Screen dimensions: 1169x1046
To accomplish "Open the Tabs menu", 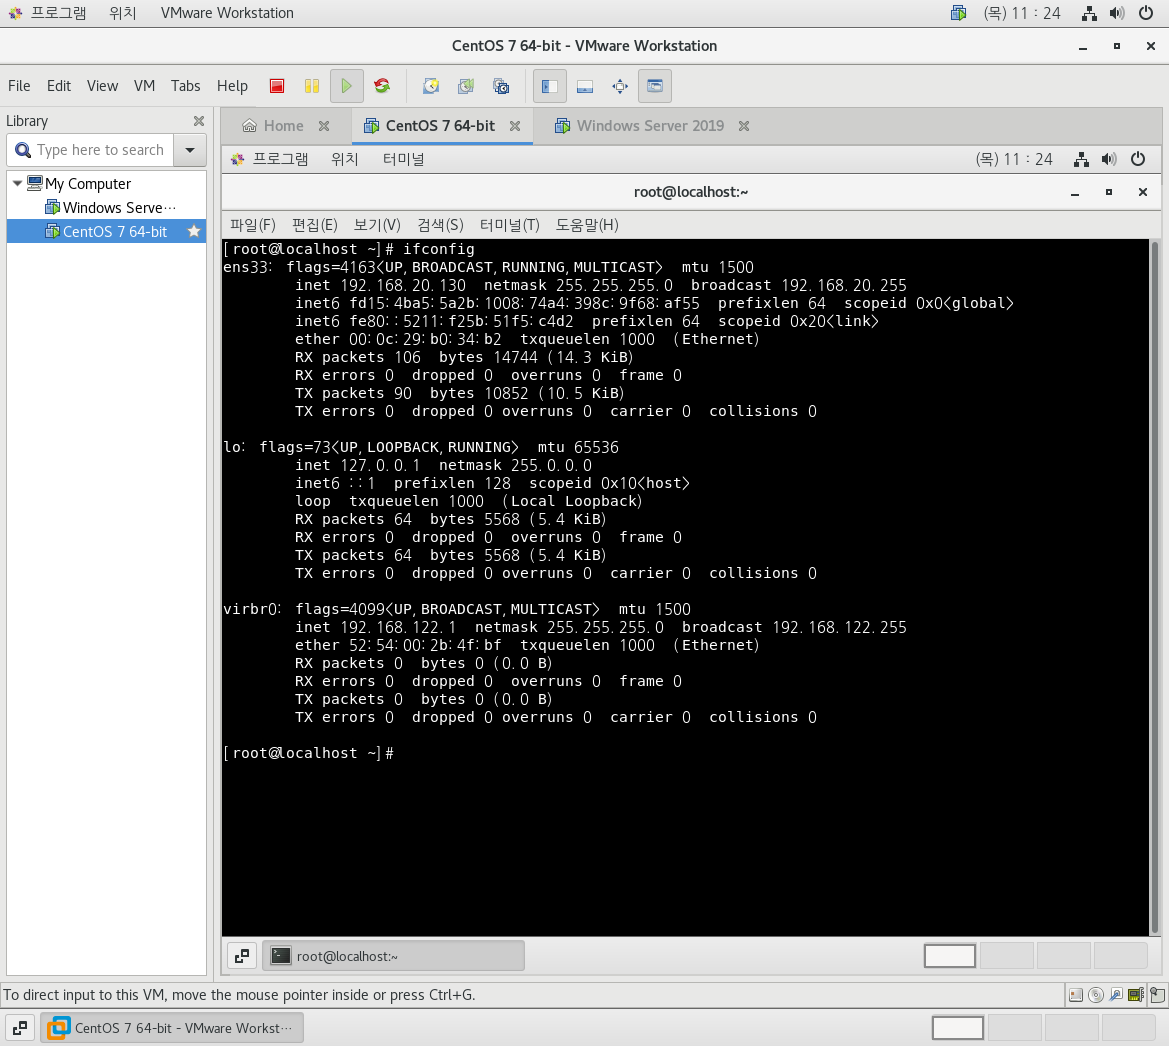I will coord(186,86).
